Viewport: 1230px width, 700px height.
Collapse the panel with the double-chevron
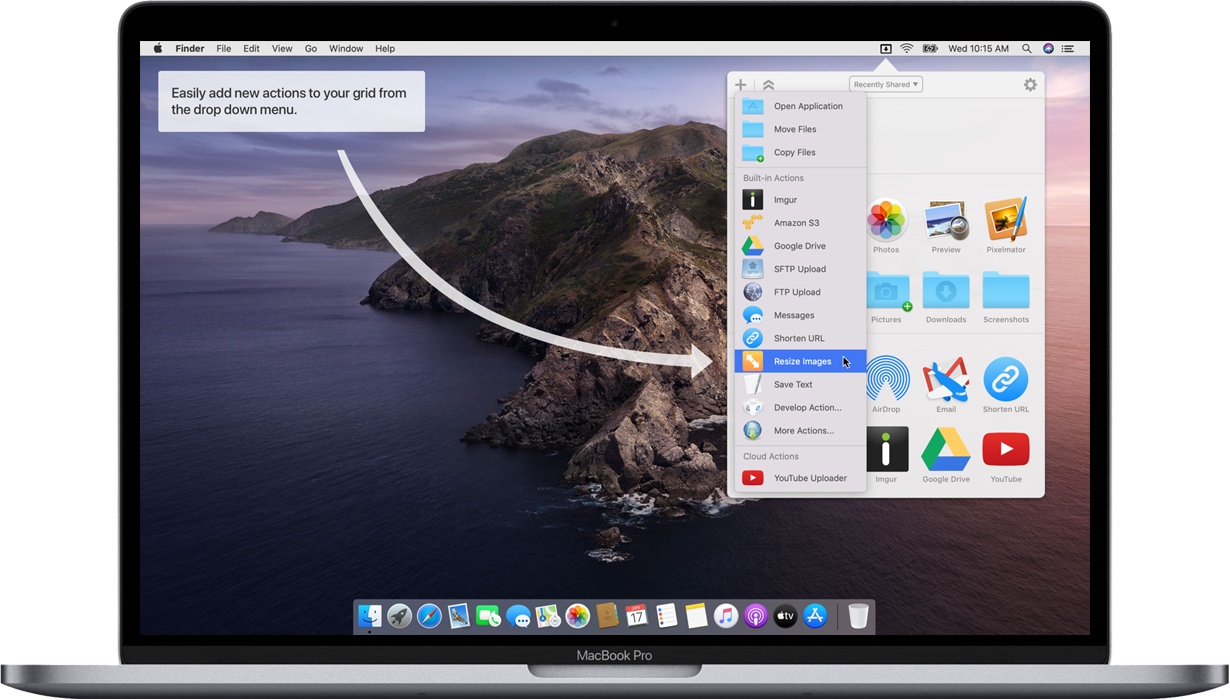point(768,84)
